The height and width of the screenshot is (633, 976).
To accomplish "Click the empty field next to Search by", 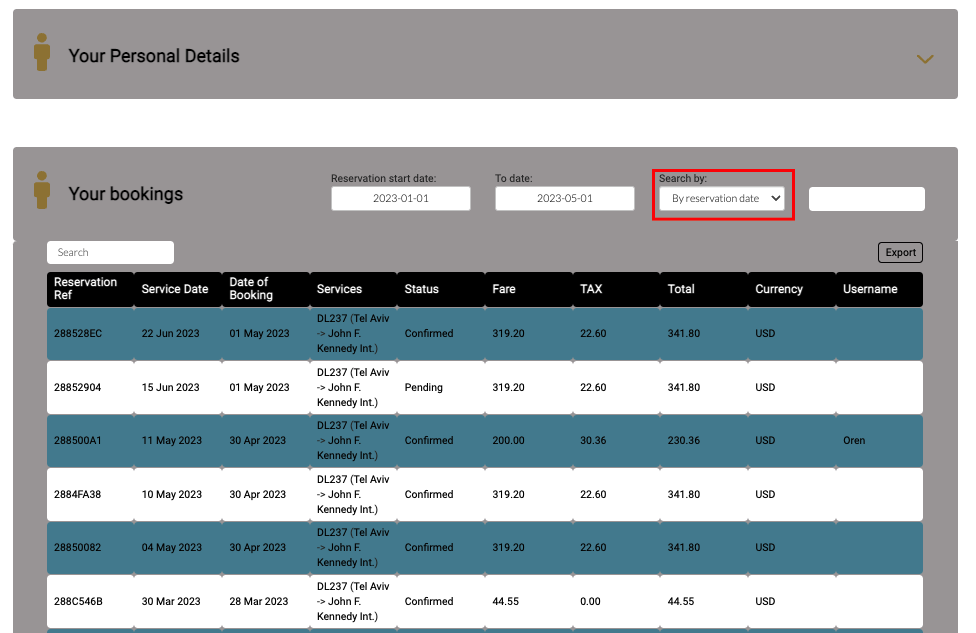I will point(866,199).
